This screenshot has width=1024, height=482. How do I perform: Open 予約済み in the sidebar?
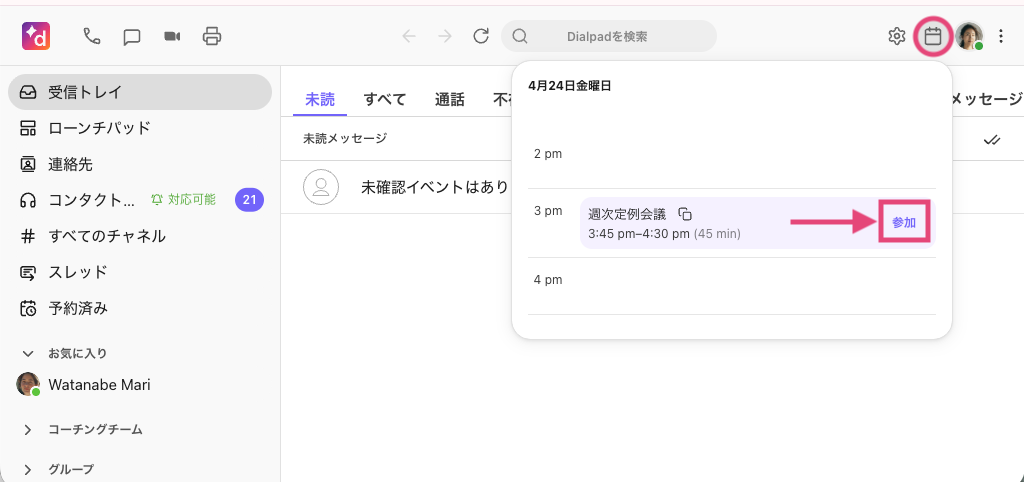click(x=140, y=308)
